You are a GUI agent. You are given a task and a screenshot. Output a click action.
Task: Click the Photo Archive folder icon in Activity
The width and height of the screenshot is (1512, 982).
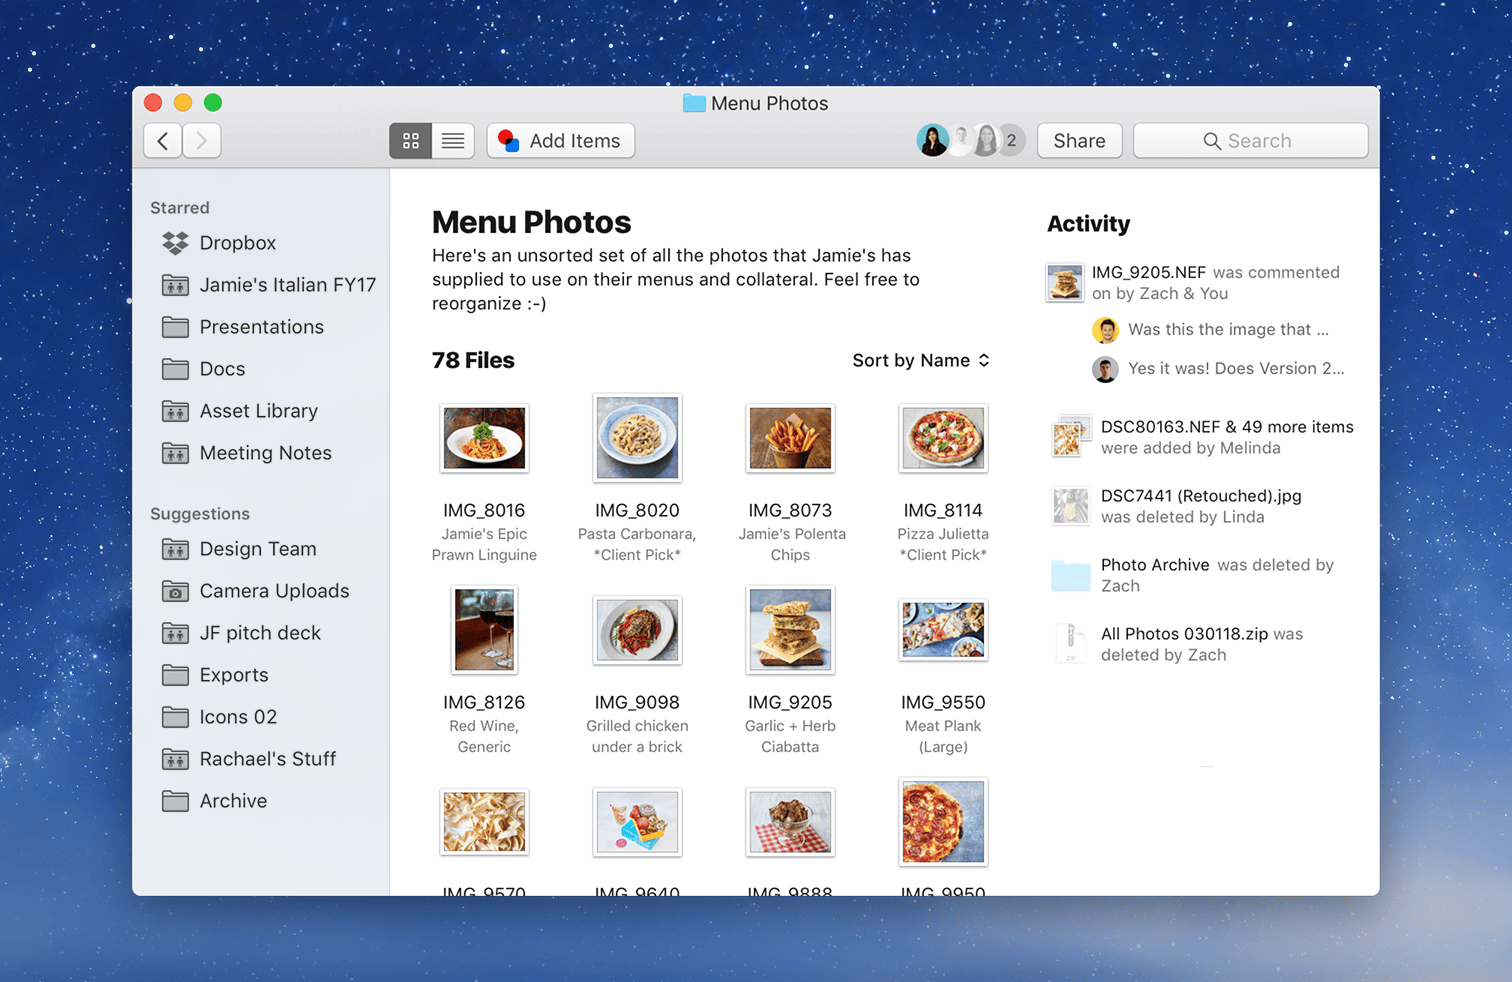point(1070,575)
